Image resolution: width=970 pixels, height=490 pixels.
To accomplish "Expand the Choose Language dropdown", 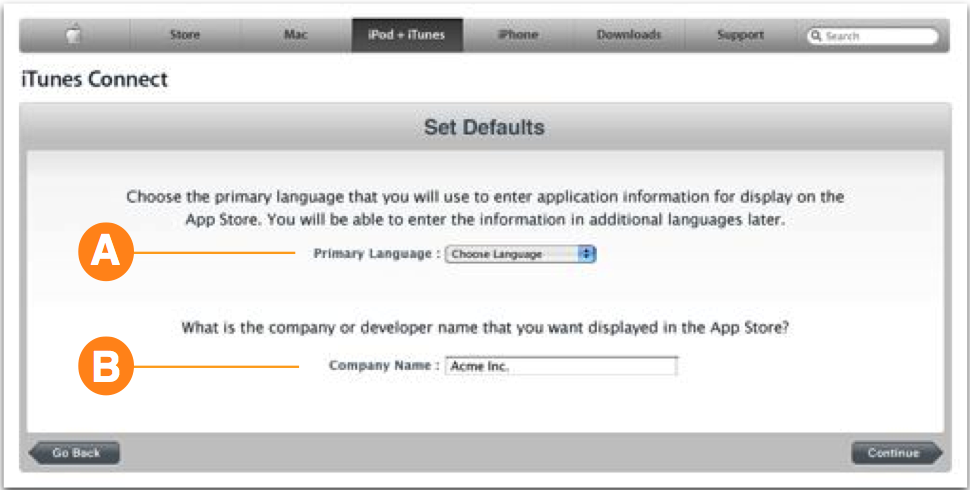I will click(x=520, y=254).
